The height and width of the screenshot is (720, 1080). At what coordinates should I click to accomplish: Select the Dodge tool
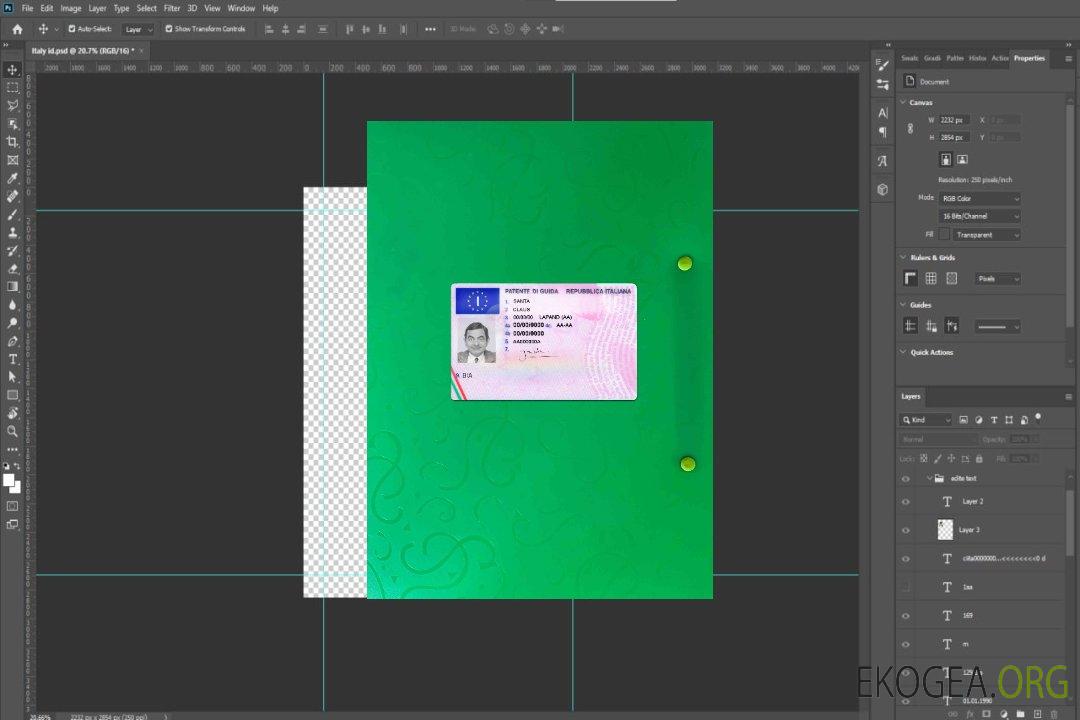[12, 323]
